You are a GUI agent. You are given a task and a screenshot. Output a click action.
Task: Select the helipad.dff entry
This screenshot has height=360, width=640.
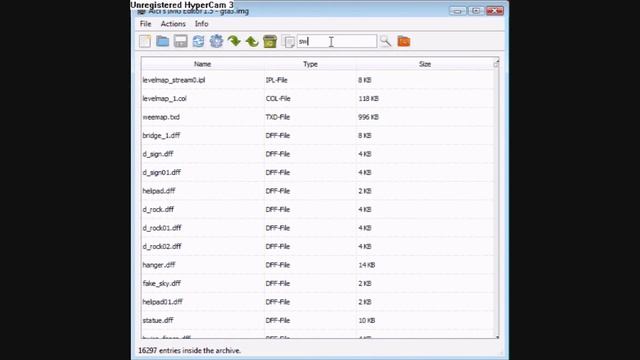point(159,191)
